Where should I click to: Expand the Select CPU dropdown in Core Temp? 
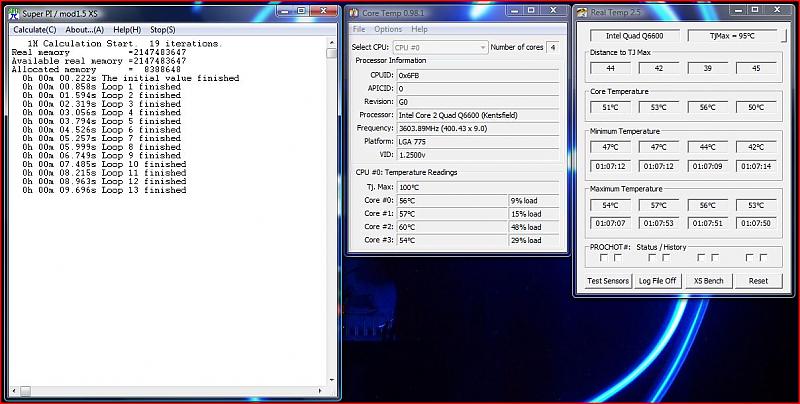(x=440, y=47)
